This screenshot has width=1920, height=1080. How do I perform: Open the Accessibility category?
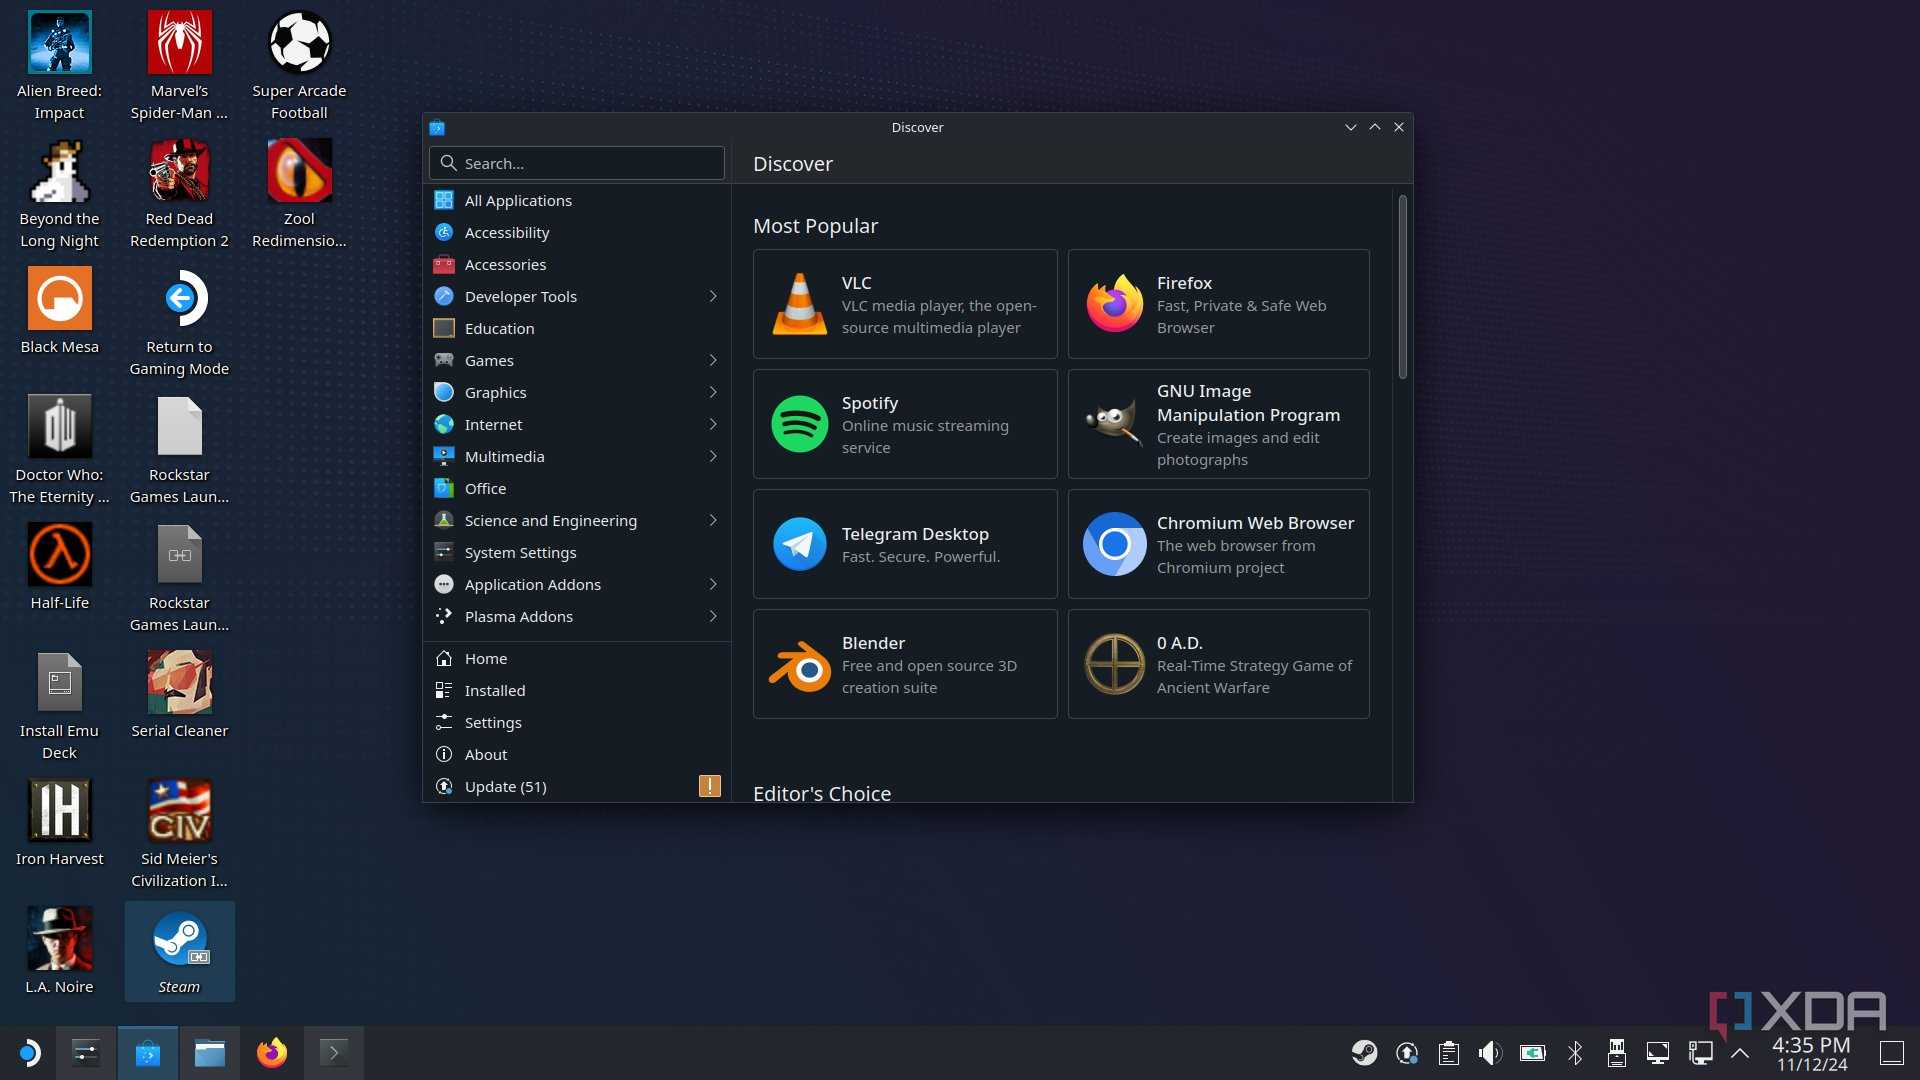pyautogui.click(x=577, y=232)
